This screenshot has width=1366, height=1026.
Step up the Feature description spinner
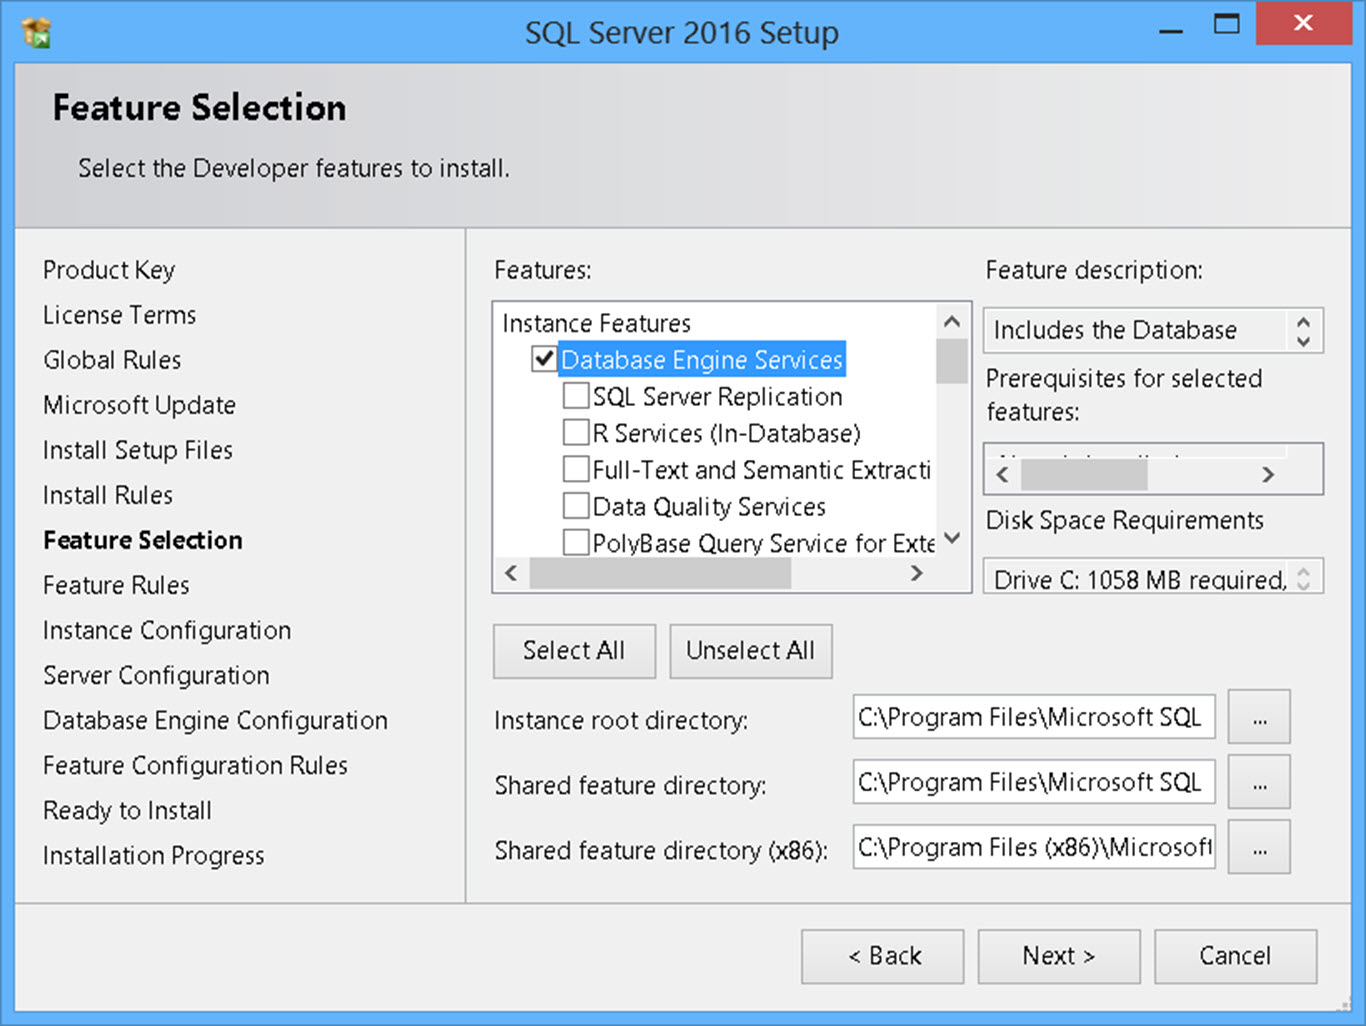(x=1302, y=323)
